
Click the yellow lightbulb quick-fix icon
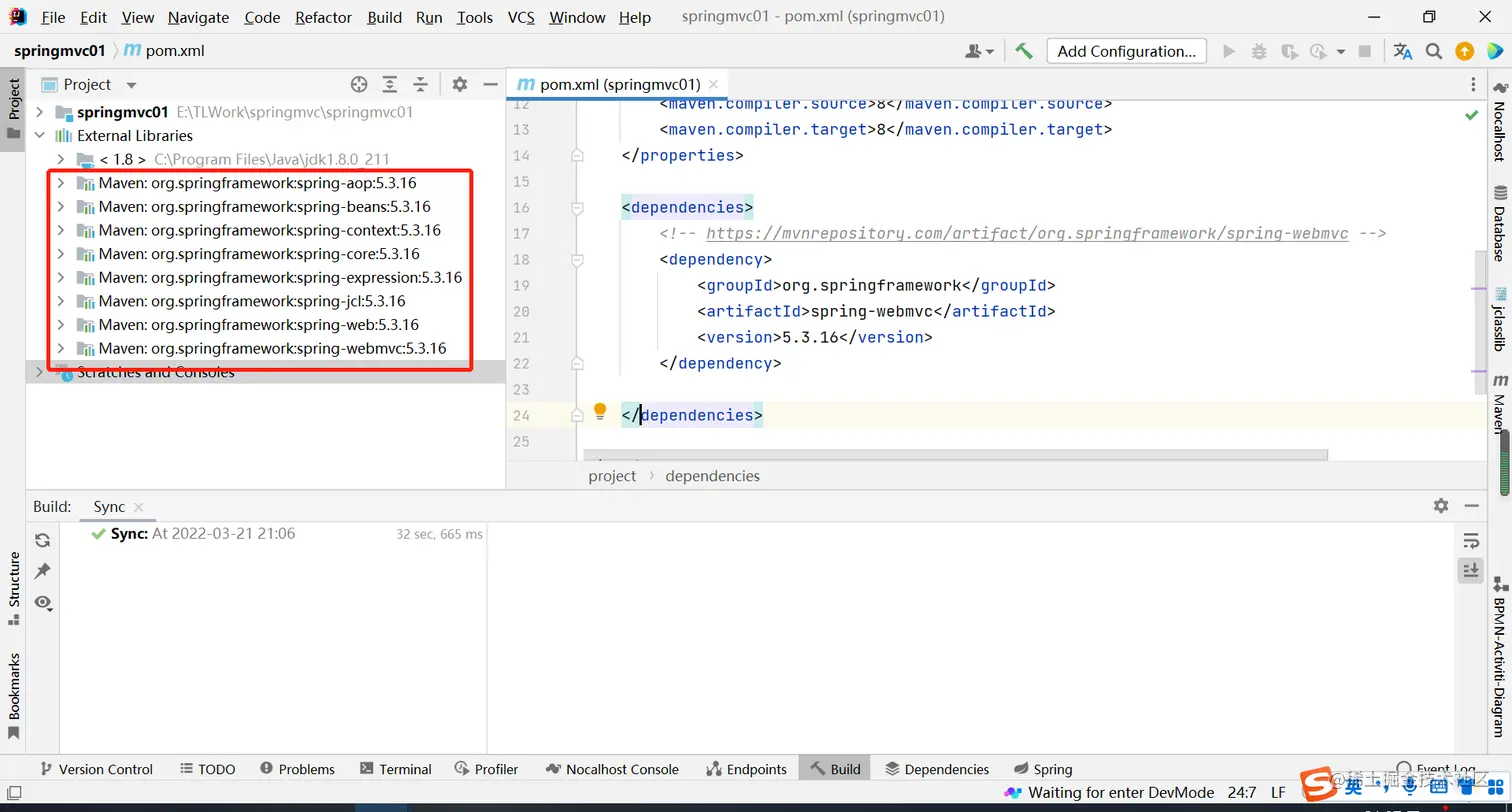pos(600,411)
